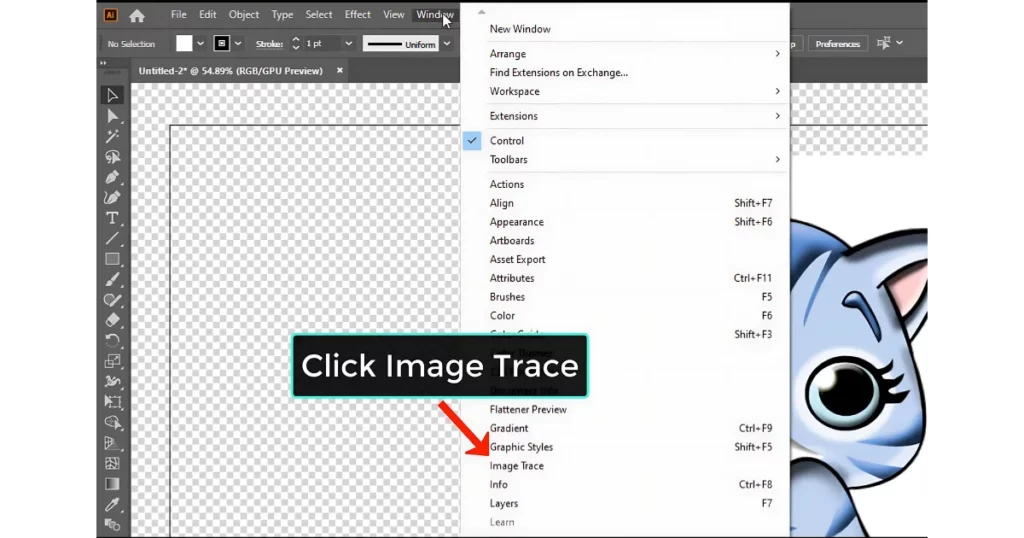Click the stroke weight stepper arrows
The width and height of the screenshot is (1024, 538).
pyautogui.click(x=296, y=43)
